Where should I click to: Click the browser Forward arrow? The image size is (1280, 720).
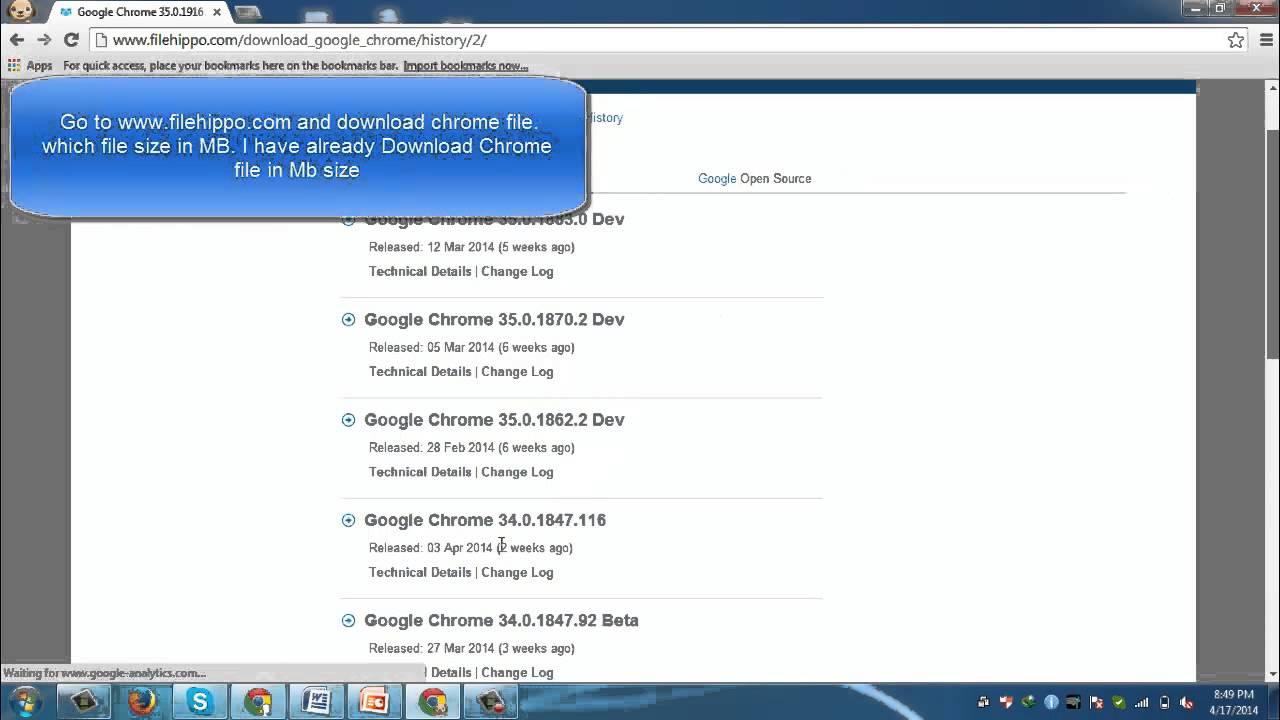point(44,40)
